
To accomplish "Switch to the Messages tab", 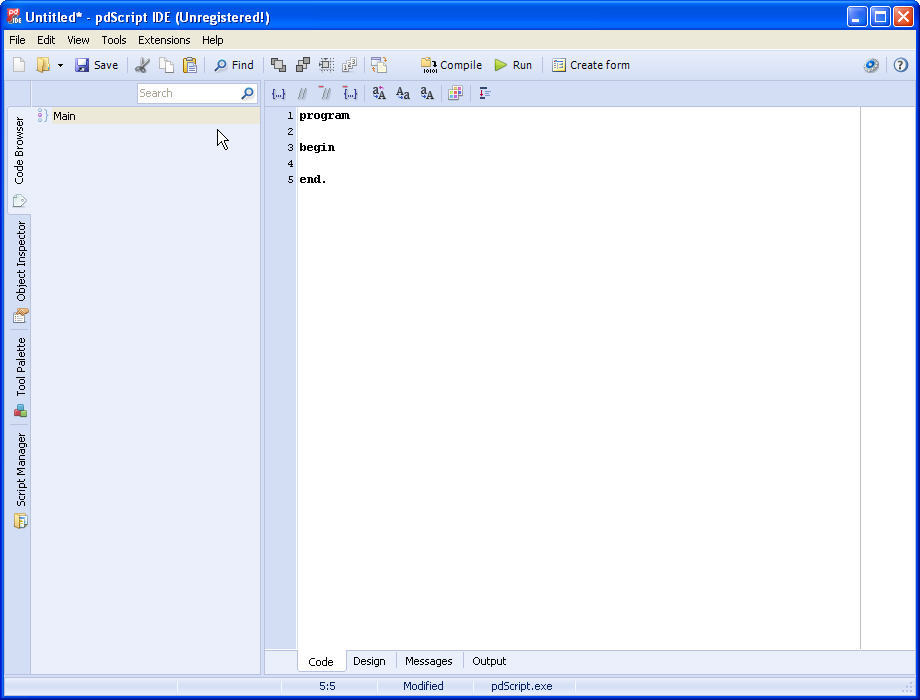I will [x=428, y=661].
